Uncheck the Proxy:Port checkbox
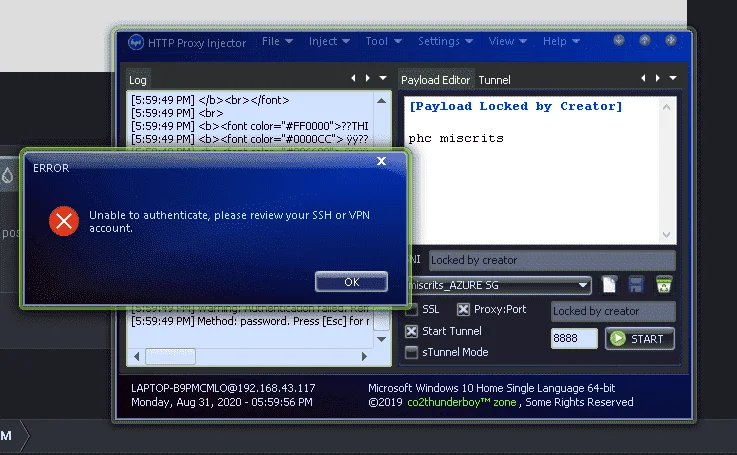Screen dimensions: 737x455 click(463, 309)
